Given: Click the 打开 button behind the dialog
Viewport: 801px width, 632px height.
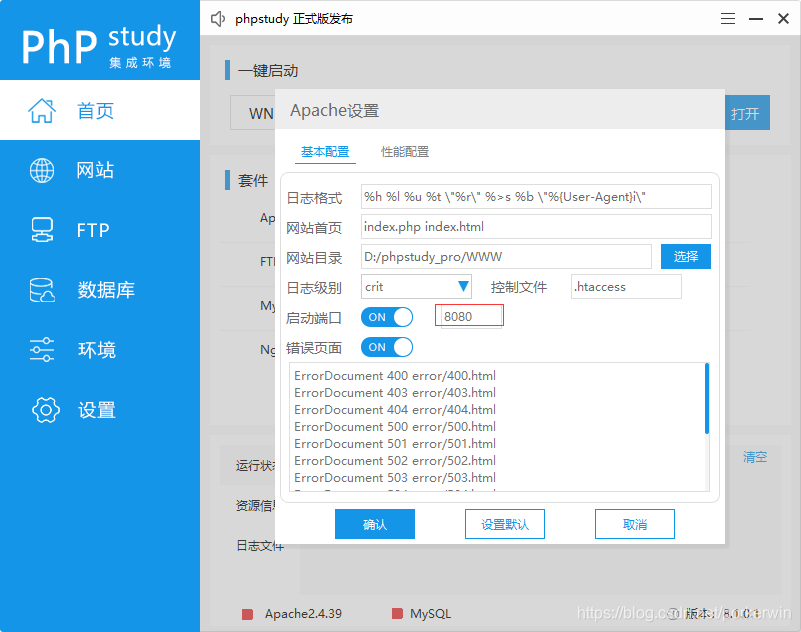Looking at the screenshot, I should (x=747, y=112).
